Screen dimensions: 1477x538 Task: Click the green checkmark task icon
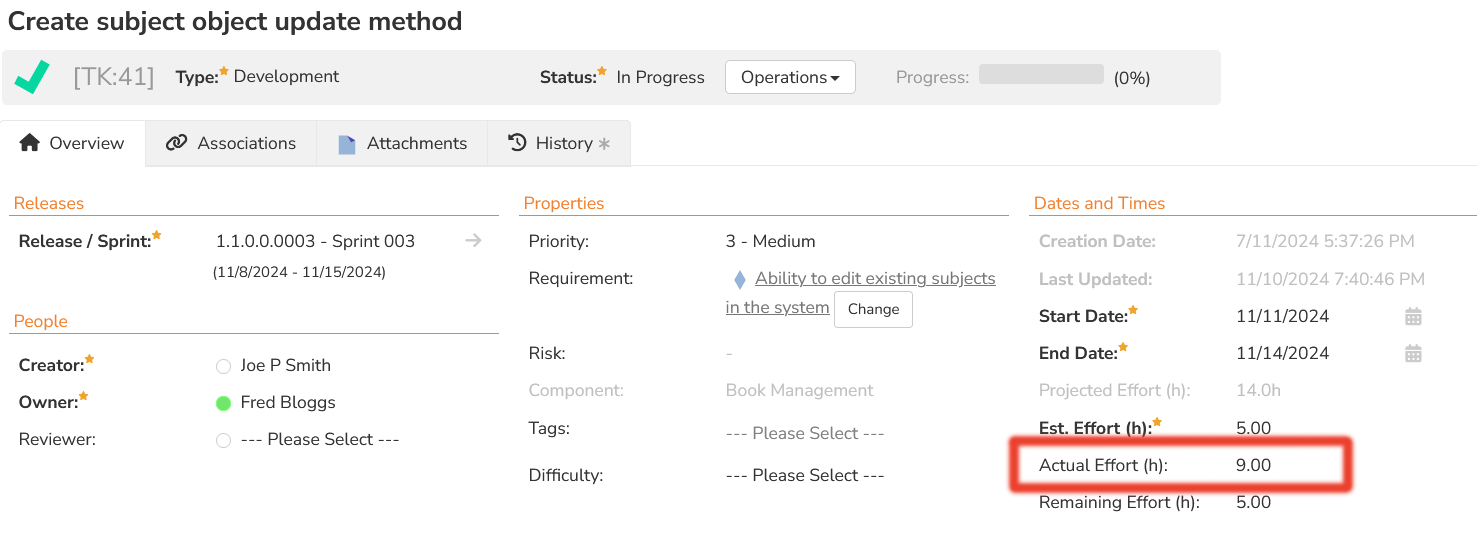click(32, 77)
